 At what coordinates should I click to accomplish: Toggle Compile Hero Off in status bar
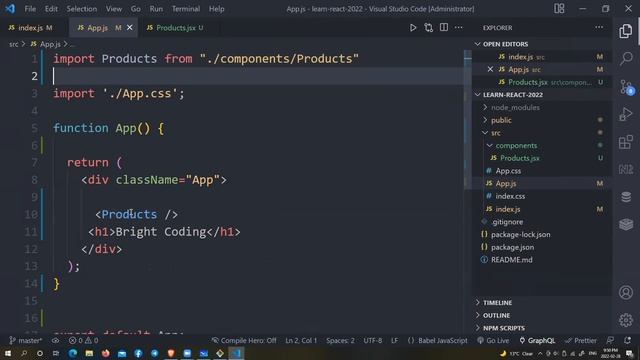click(244, 340)
